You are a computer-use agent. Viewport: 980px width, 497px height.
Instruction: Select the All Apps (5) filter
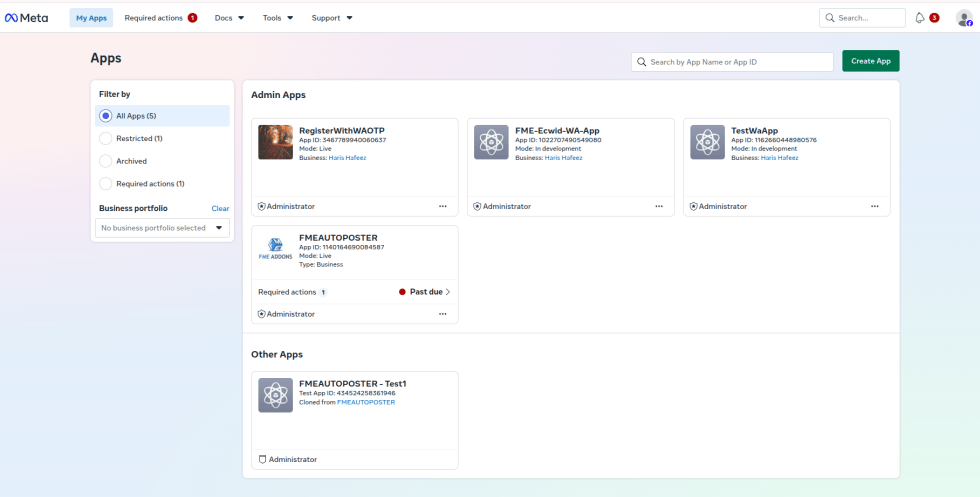162,116
